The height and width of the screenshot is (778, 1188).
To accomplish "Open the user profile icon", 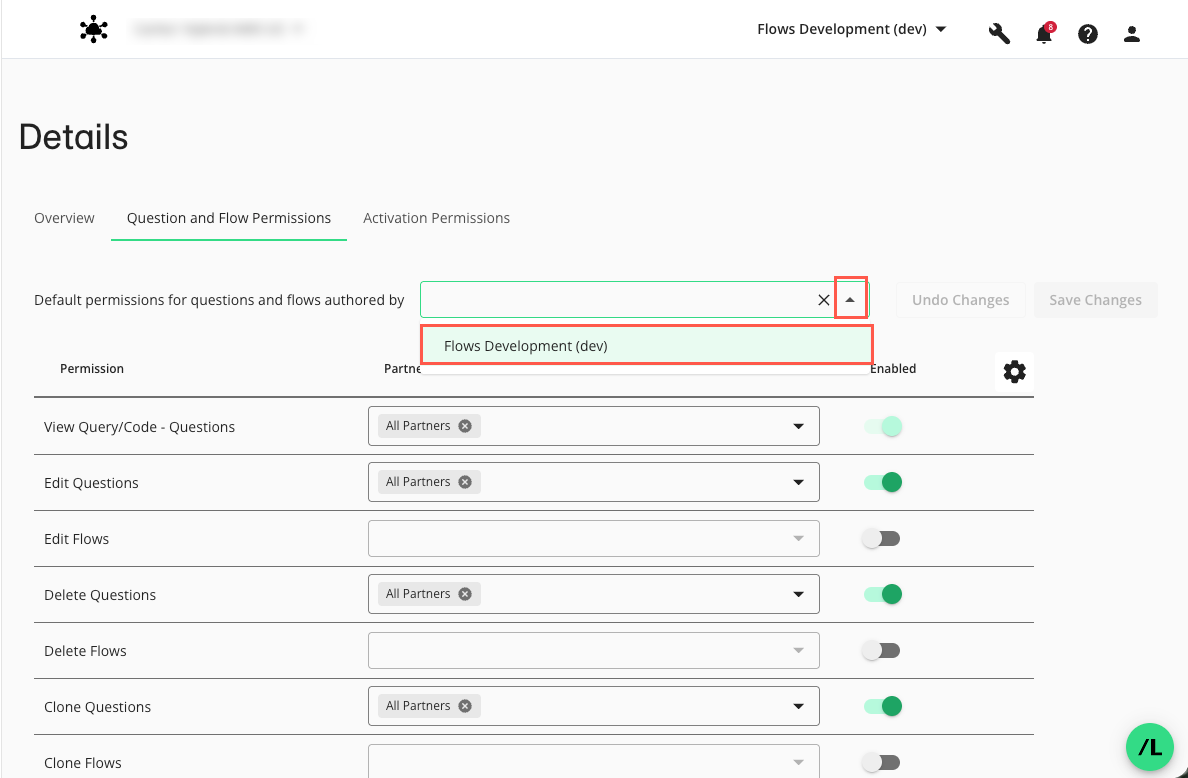I will tap(1132, 33).
